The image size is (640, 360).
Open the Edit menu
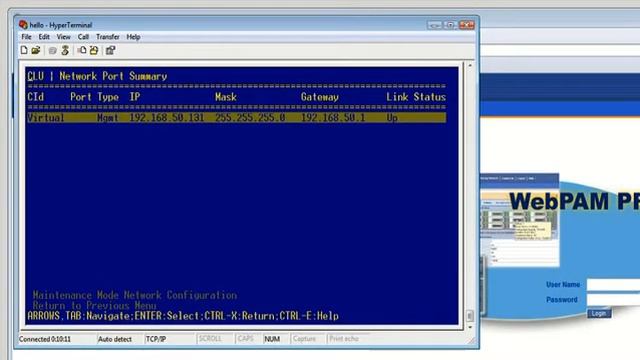[x=44, y=37]
